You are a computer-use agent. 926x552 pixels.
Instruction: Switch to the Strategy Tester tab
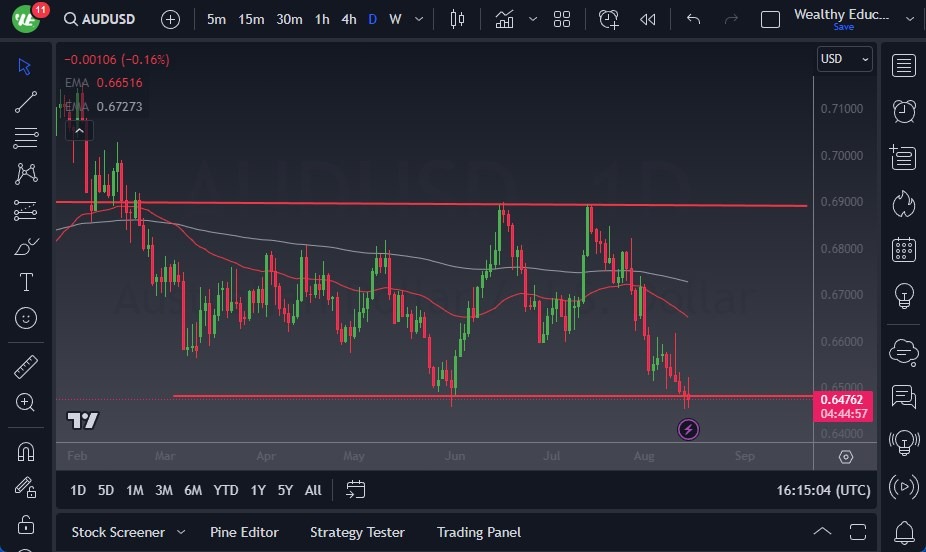click(357, 532)
